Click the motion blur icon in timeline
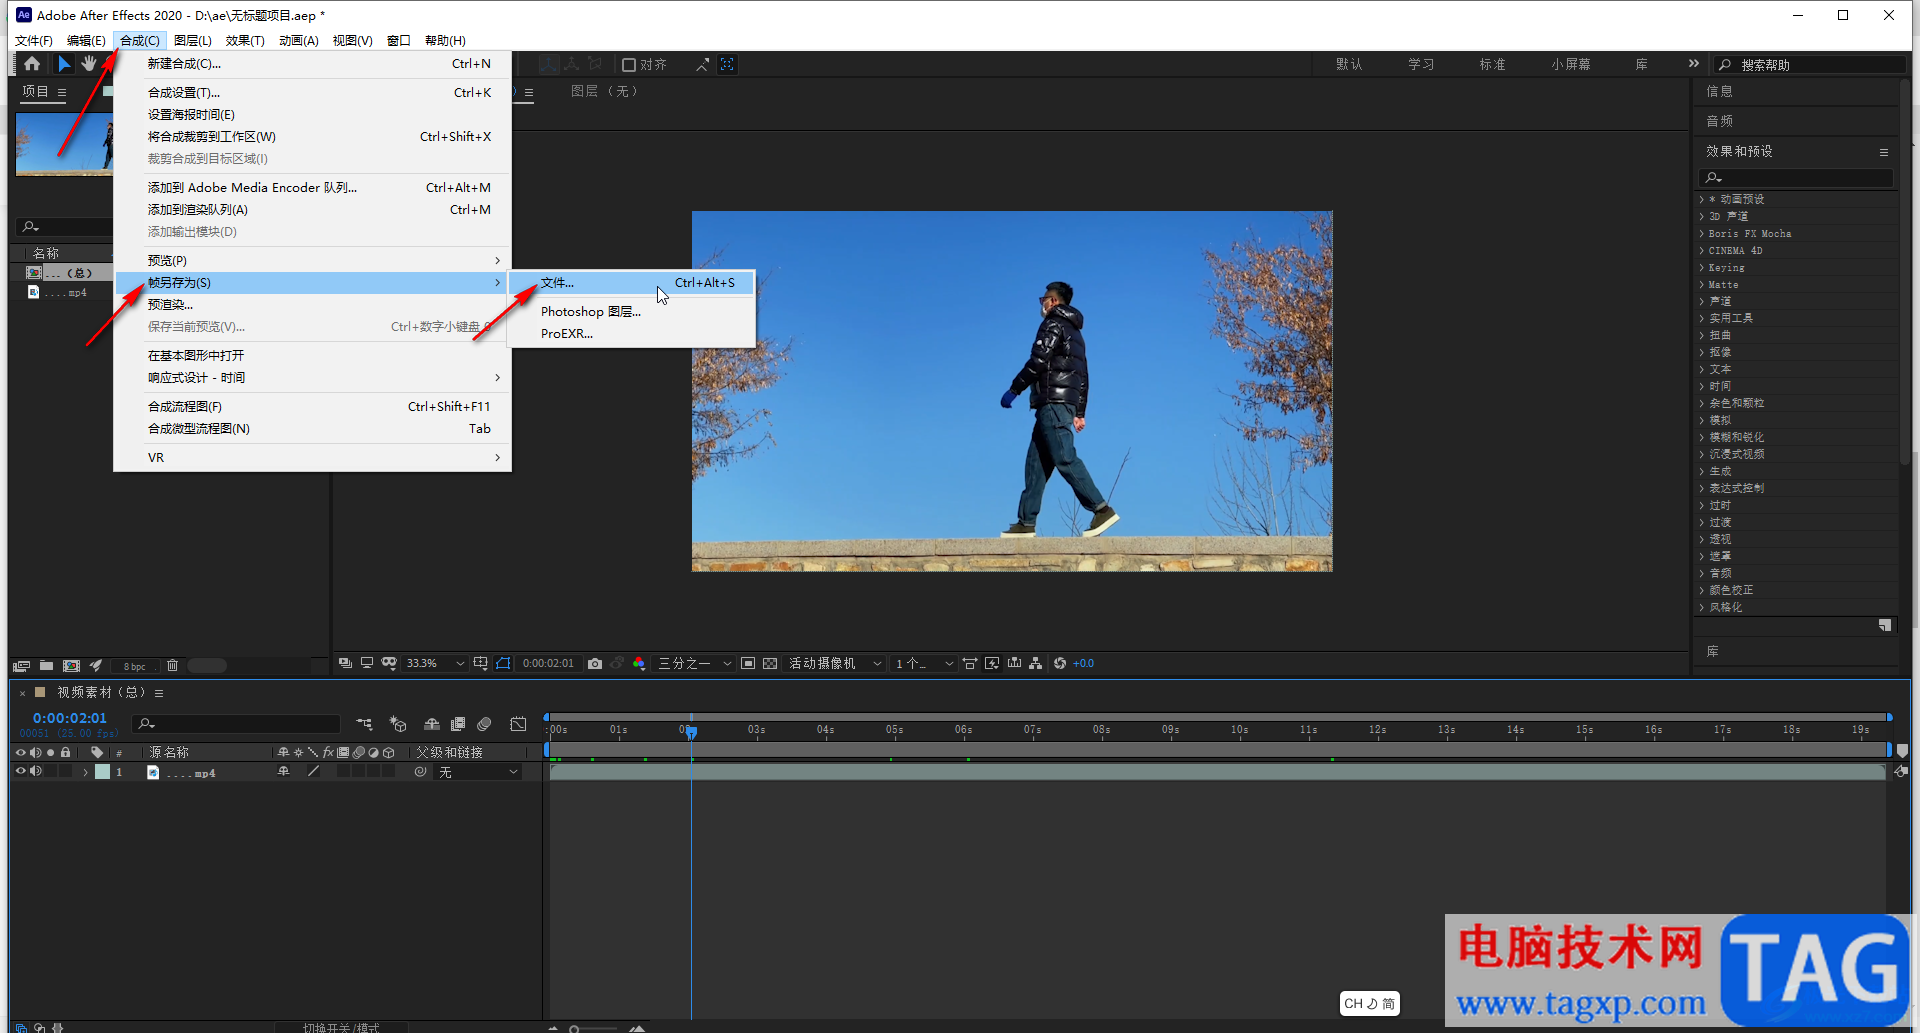This screenshot has width=1920, height=1033. pyautogui.click(x=484, y=724)
